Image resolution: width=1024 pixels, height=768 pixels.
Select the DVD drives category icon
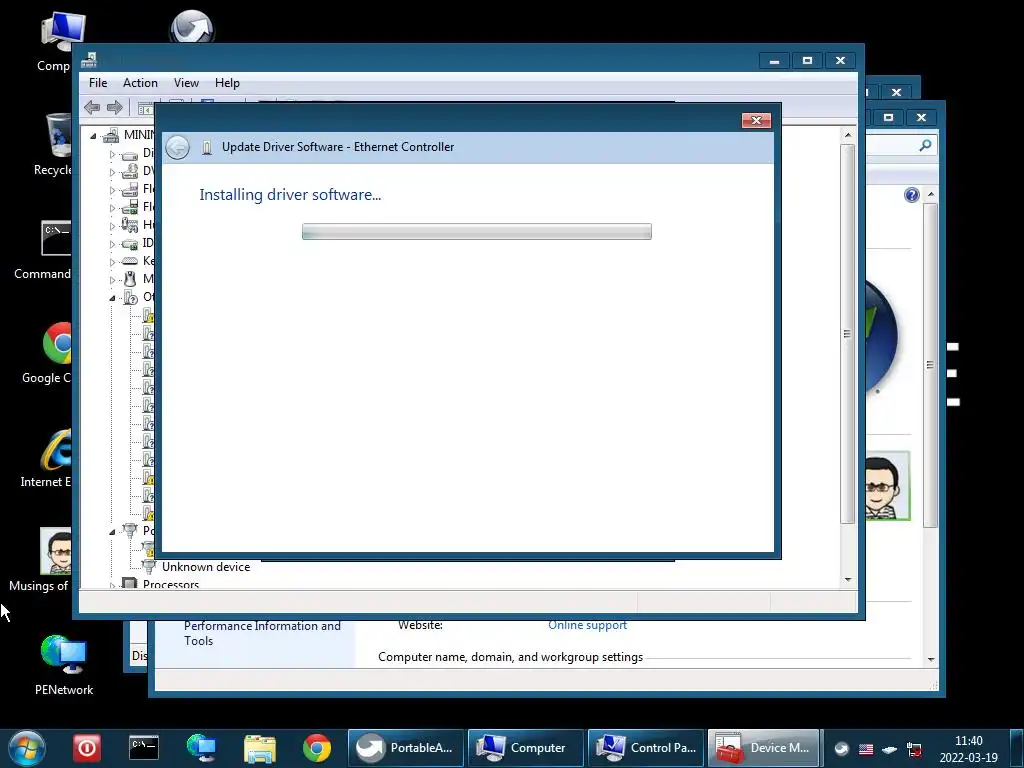click(130, 172)
